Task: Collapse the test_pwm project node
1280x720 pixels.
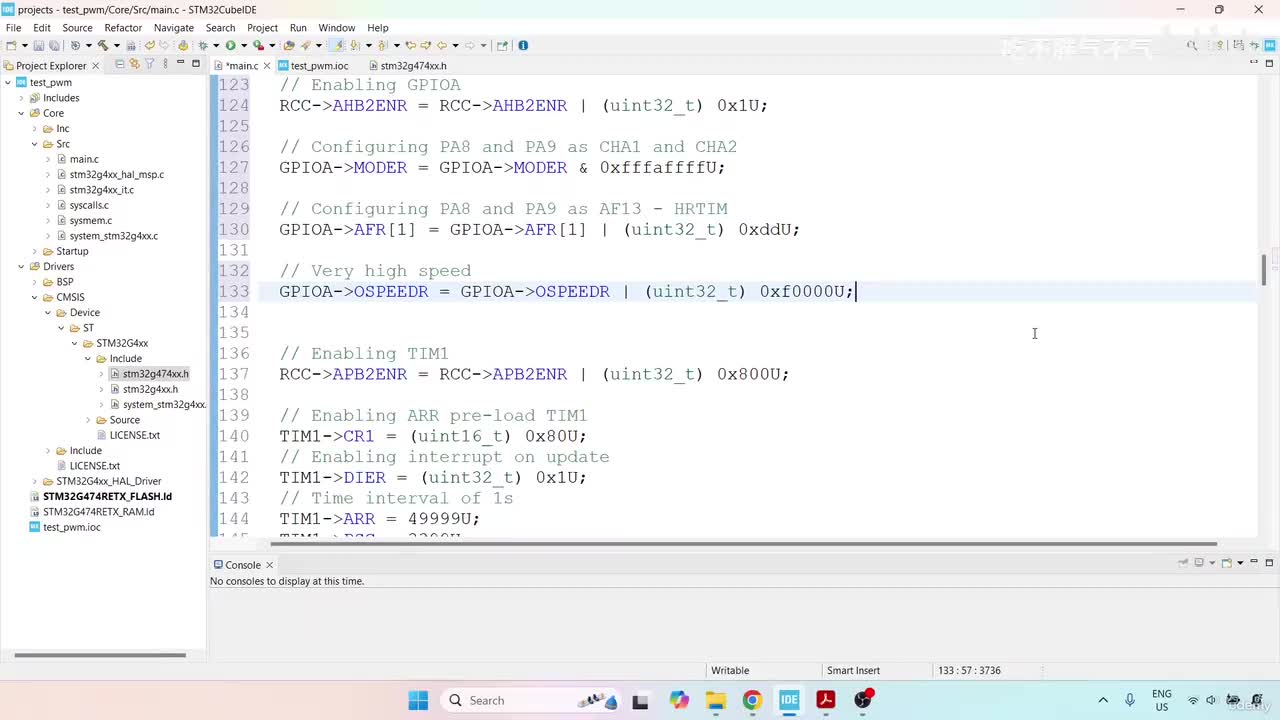Action: click(8, 83)
